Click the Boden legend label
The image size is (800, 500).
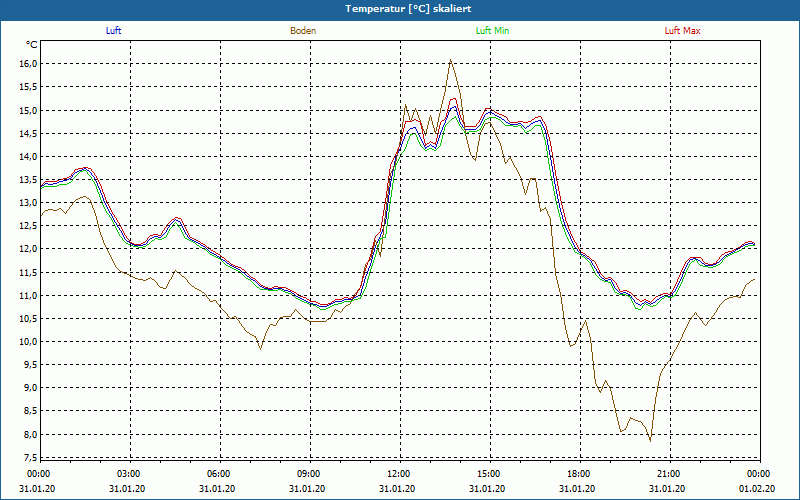[303, 31]
